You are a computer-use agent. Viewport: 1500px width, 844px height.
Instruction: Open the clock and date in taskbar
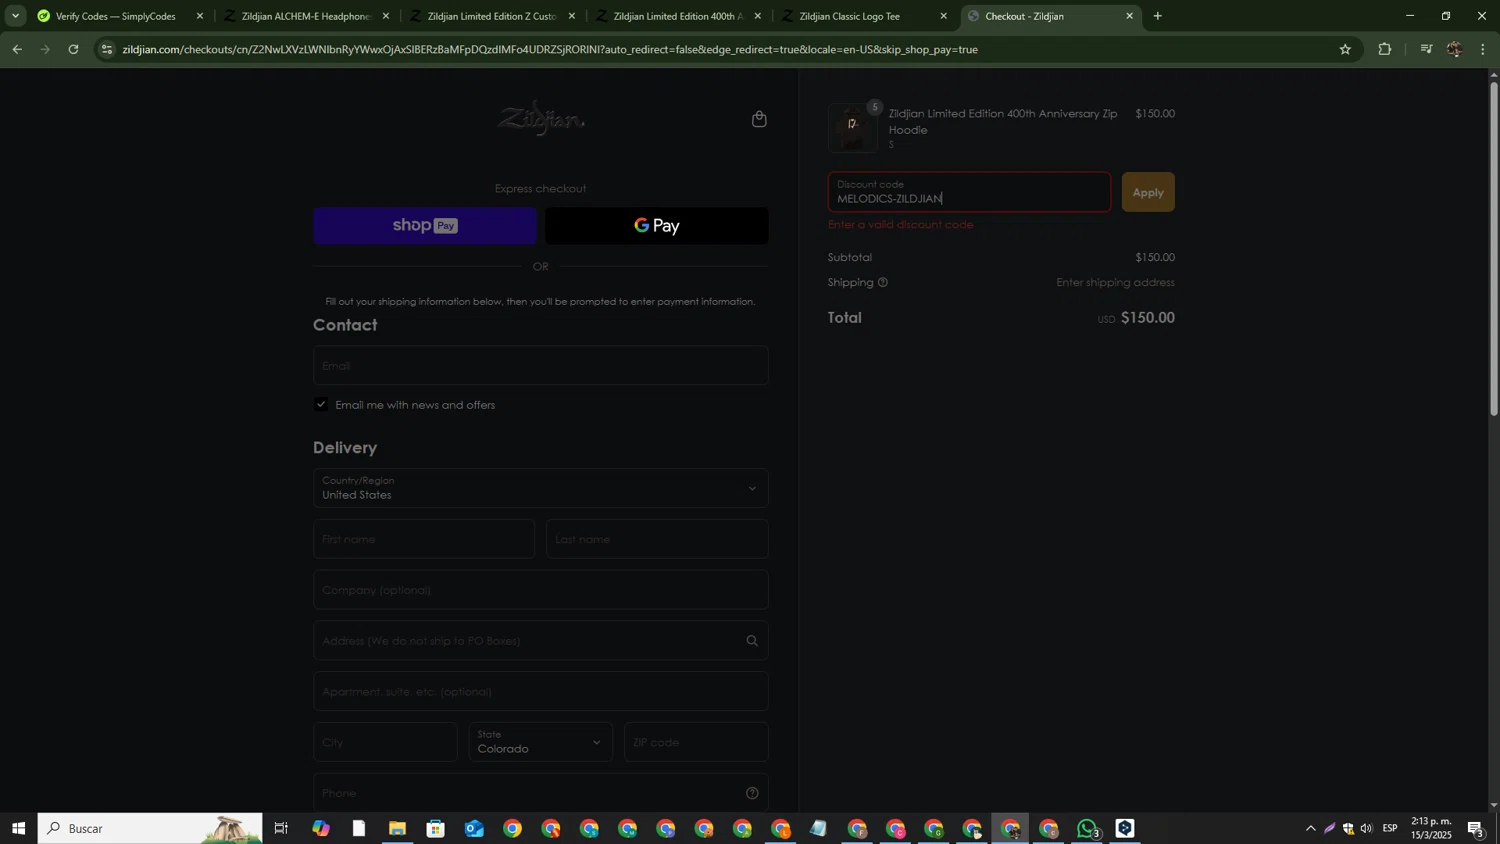click(x=1431, y=828)
